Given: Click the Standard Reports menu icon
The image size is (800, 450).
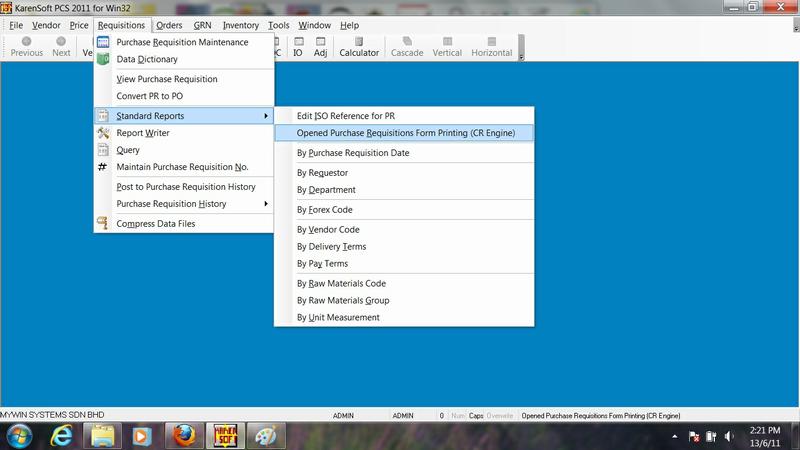Looking at the screenshot, I should 103,116.
